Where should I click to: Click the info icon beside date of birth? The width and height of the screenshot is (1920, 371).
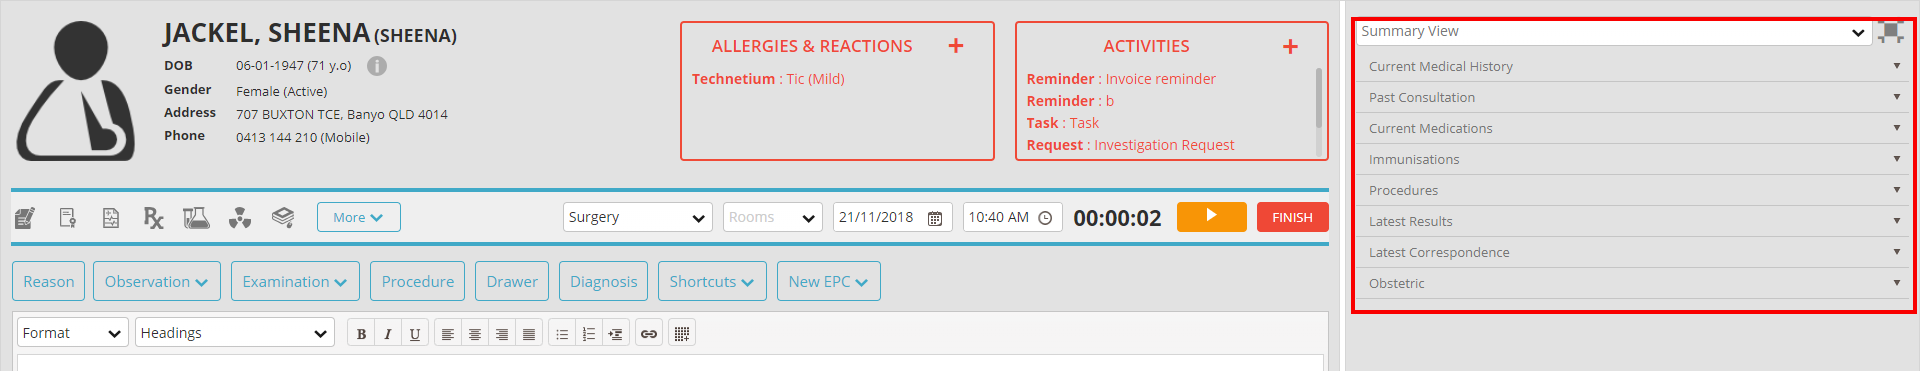377,66
